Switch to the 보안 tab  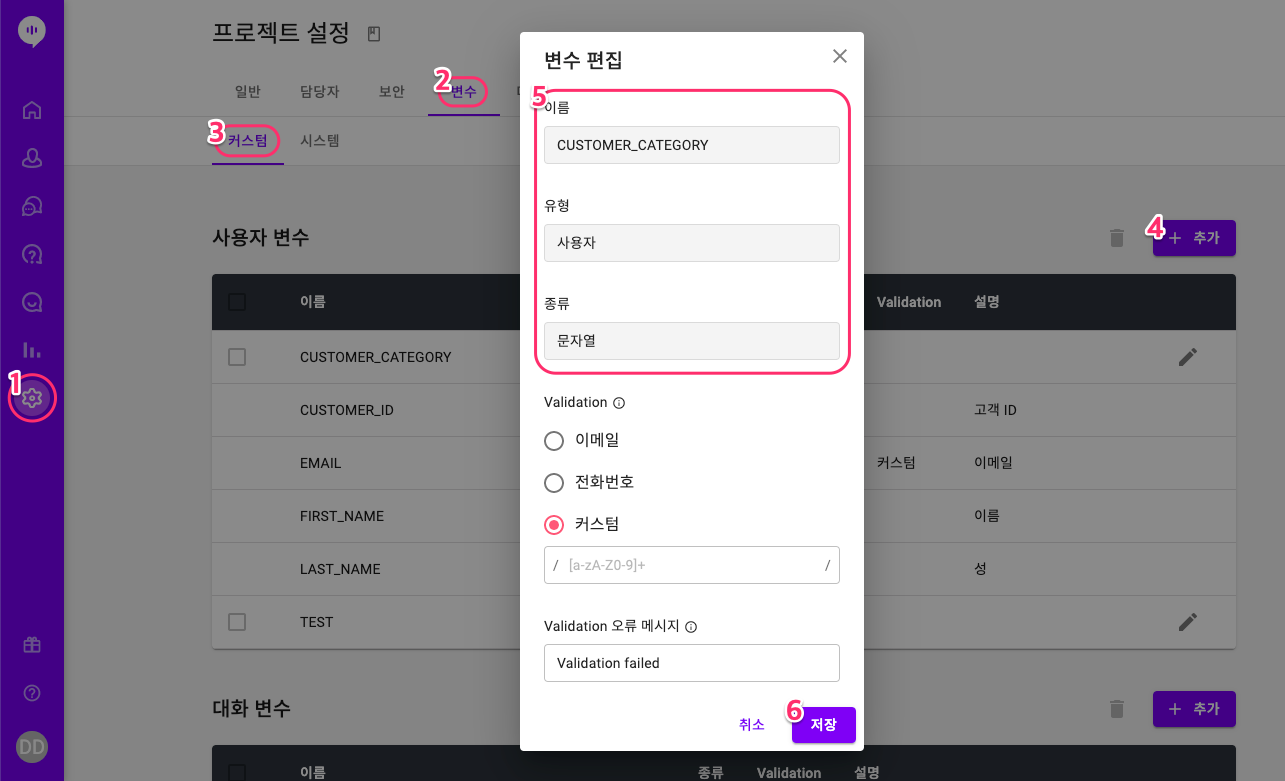click(392, 91)
